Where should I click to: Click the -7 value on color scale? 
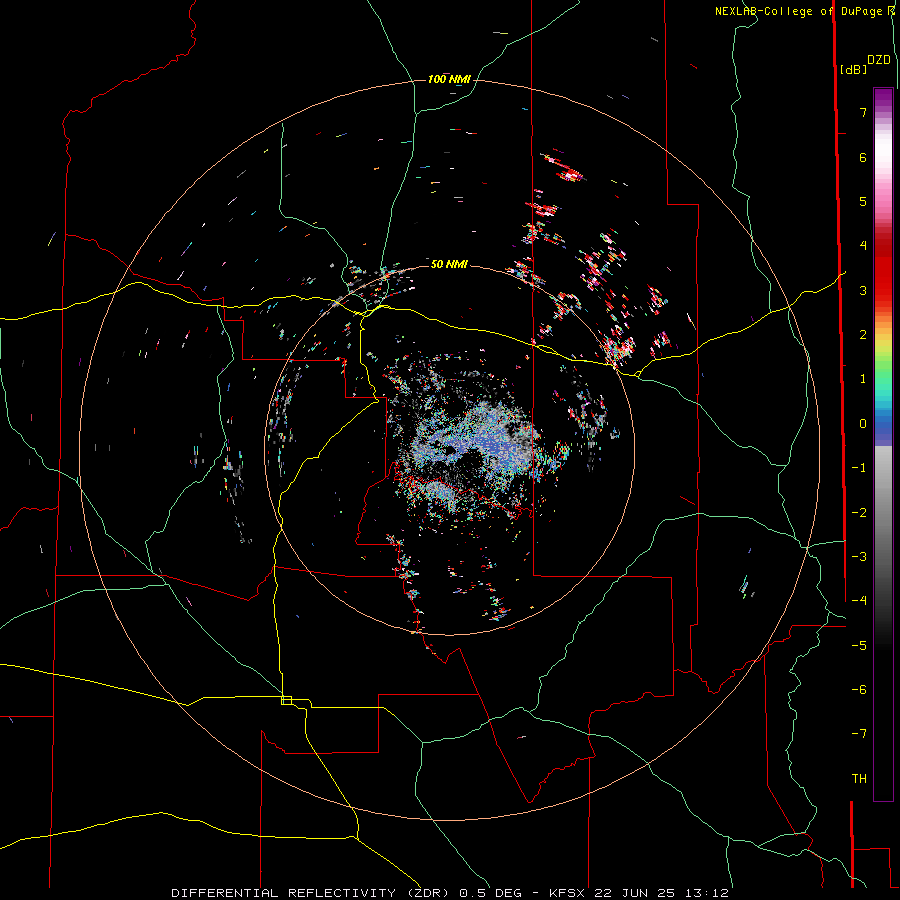coord(859,734)
